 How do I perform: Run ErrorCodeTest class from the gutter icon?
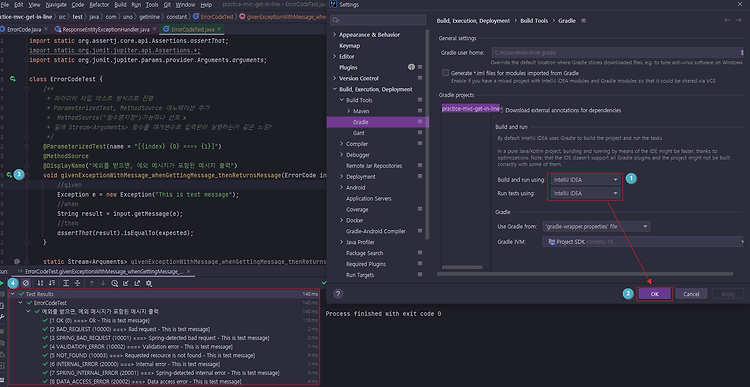13,79
